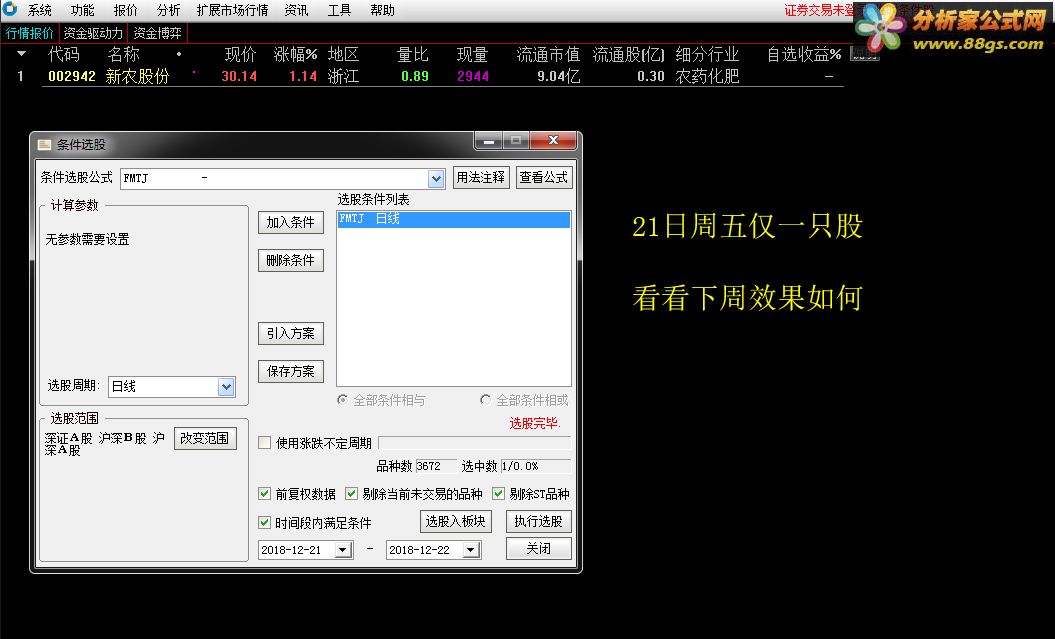Open the 工具 menu
The height and width of the screenshot is (639, 1055).
340,10
